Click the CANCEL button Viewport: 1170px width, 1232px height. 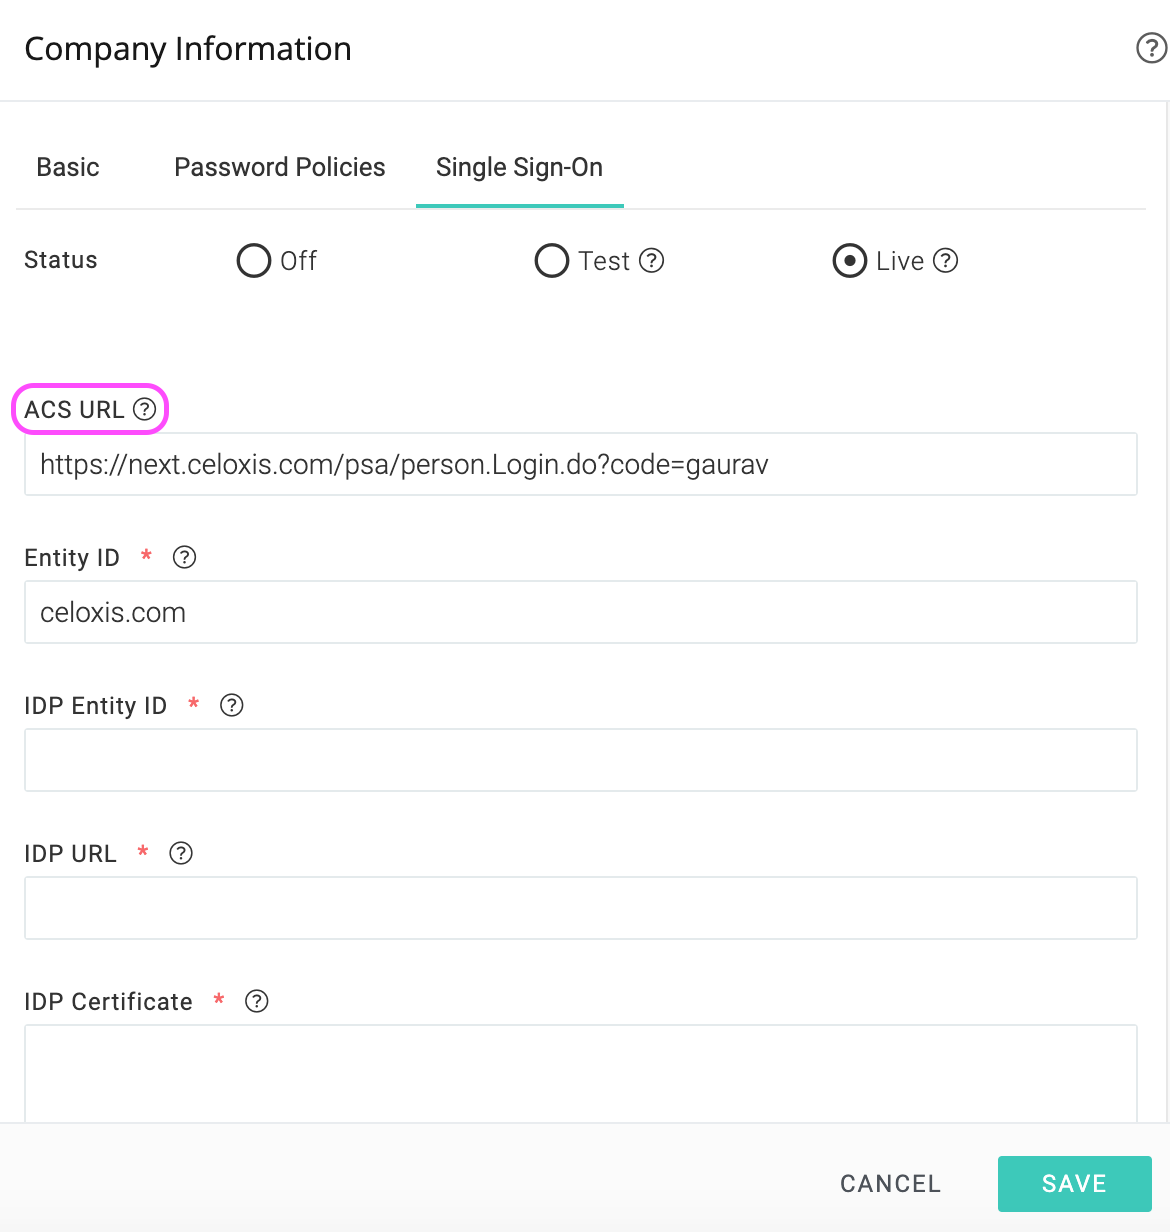pos(891,1184)
